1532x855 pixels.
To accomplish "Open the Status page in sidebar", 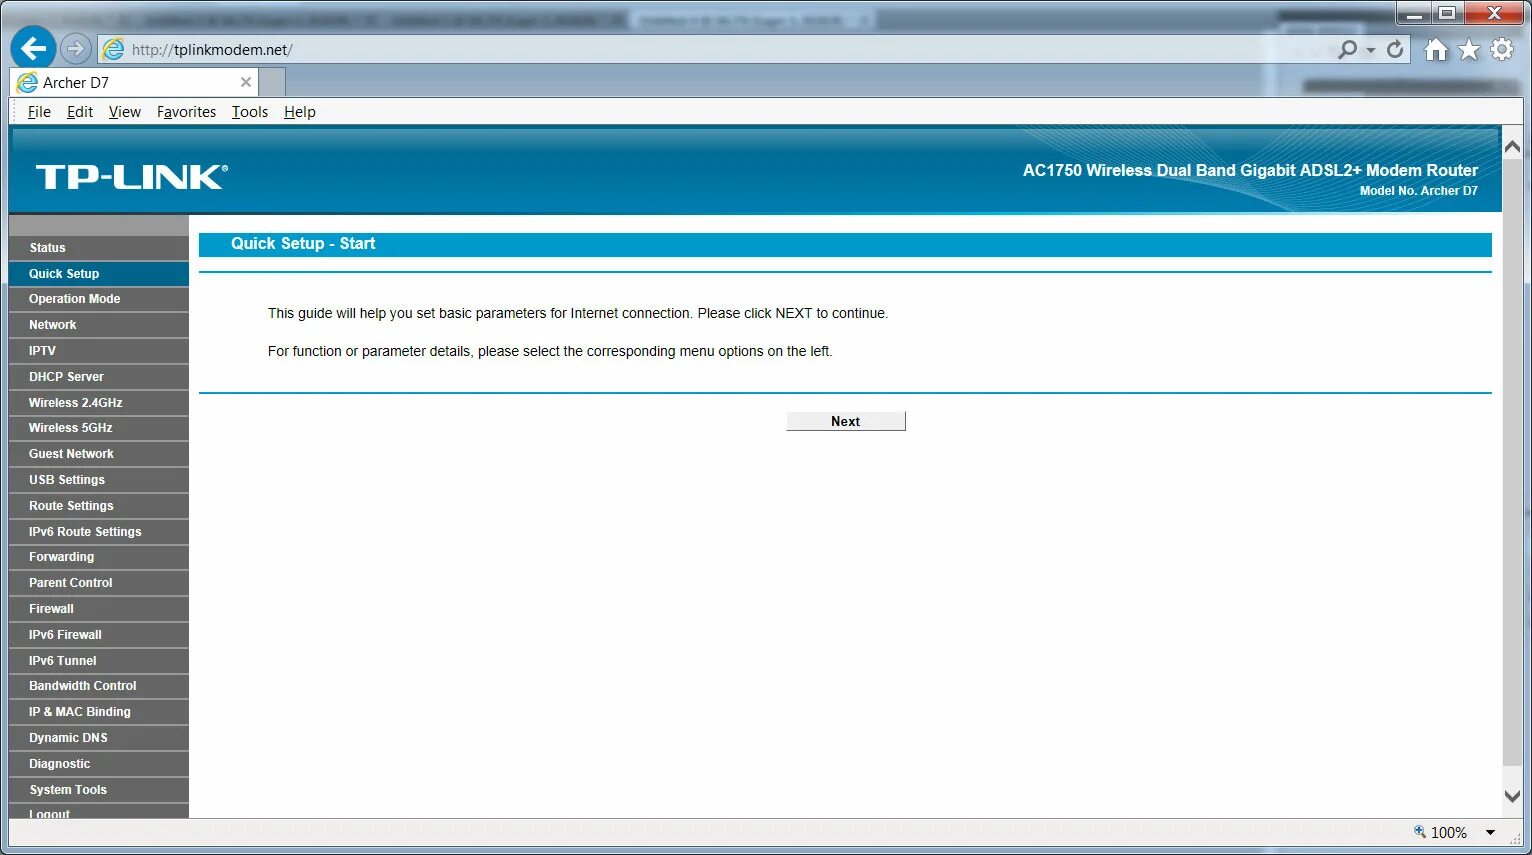I will [x=99, y=247].
